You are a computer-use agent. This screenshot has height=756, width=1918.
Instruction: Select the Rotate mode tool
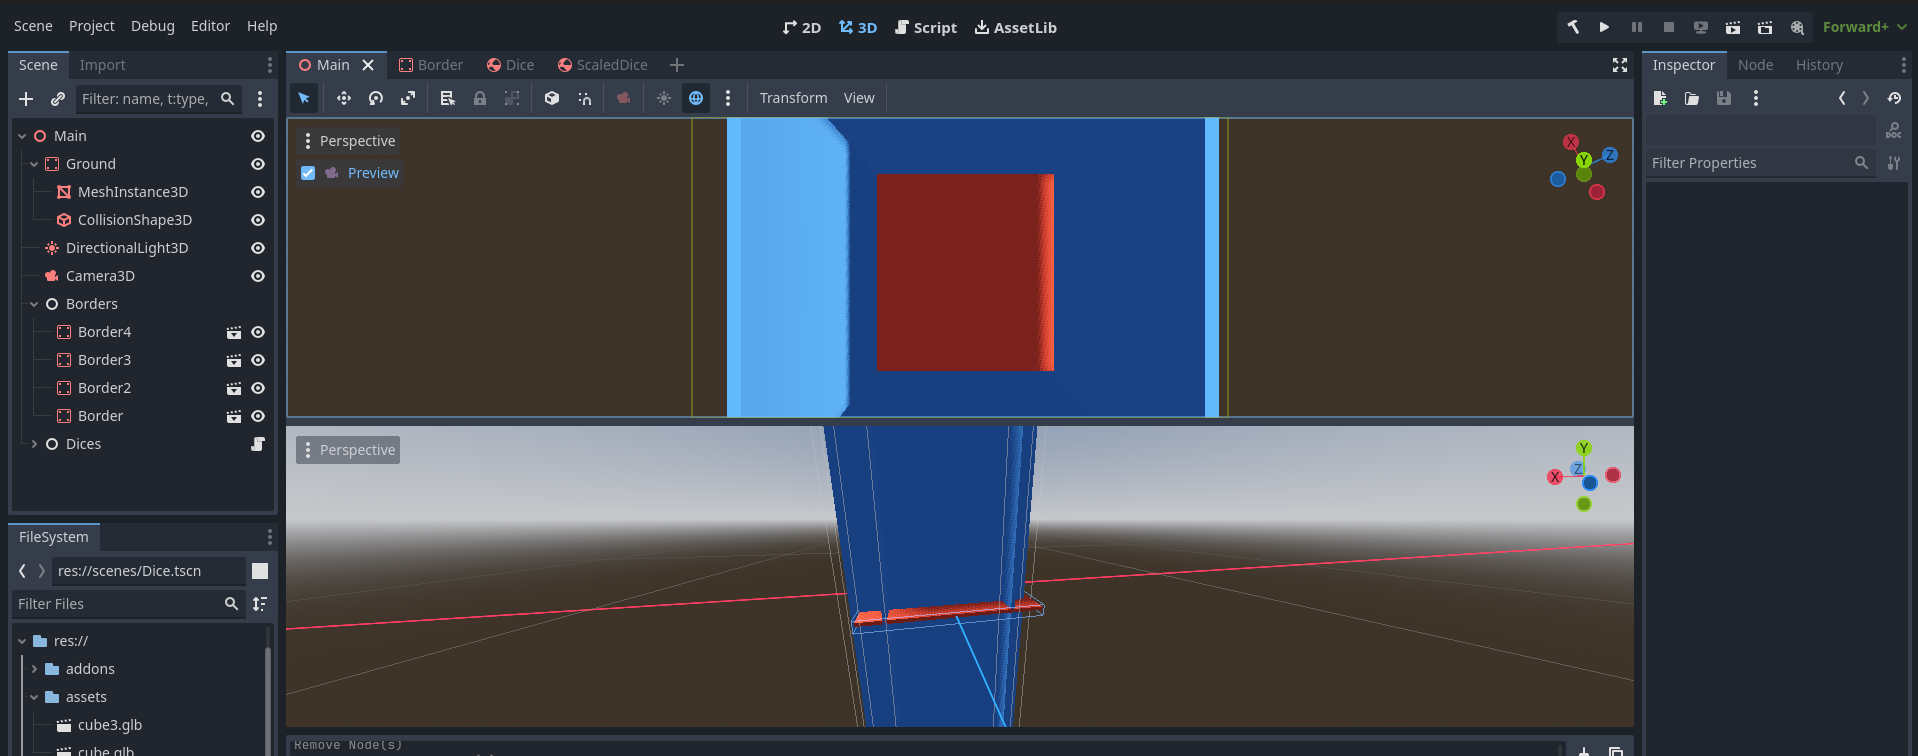tap(376, 98)
